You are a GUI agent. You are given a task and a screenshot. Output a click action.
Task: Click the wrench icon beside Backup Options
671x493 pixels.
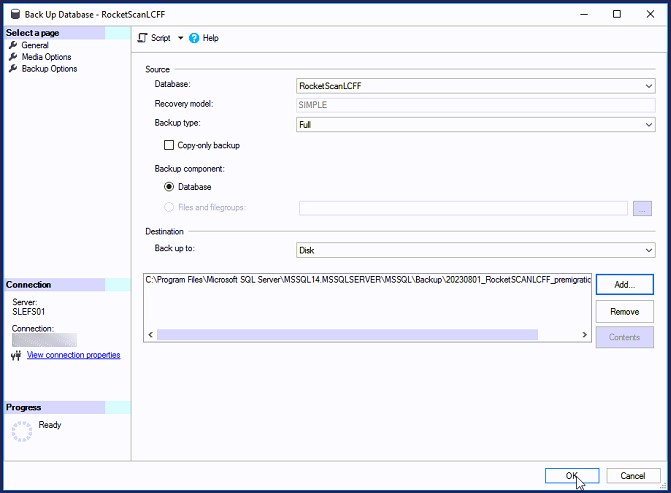tap(13, 68)
